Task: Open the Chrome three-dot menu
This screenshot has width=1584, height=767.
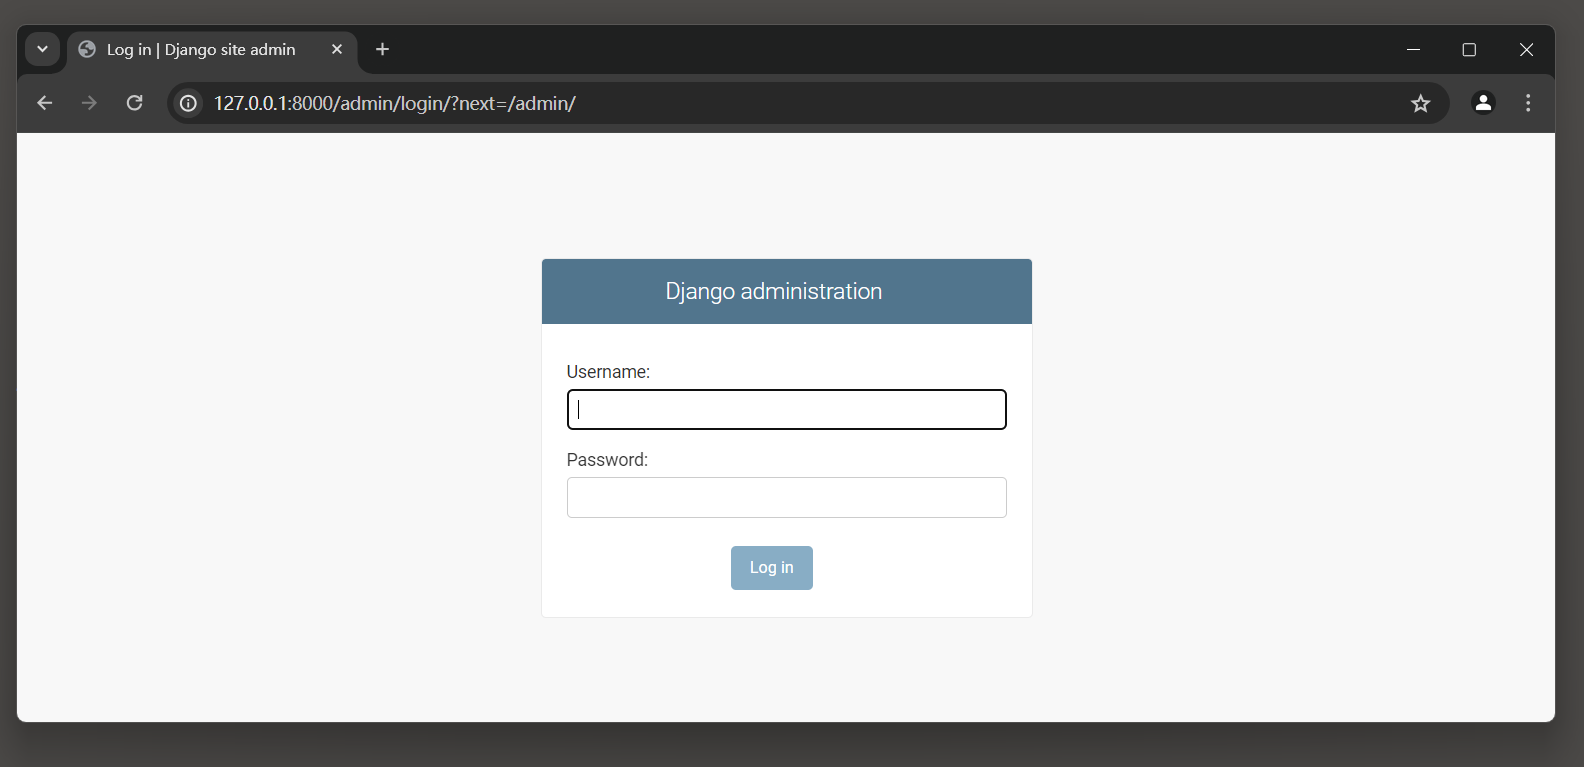Action: (x=1528, y=103)
